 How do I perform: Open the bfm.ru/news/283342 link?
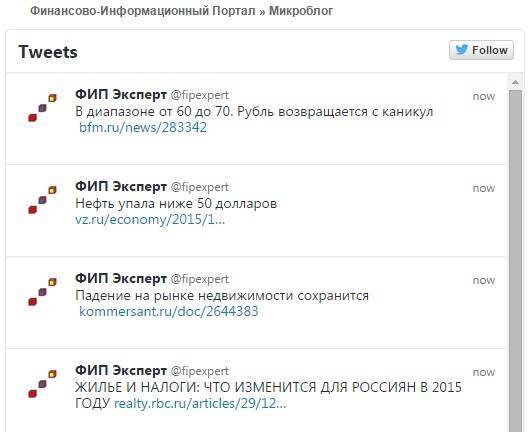[x=143, y=127]
